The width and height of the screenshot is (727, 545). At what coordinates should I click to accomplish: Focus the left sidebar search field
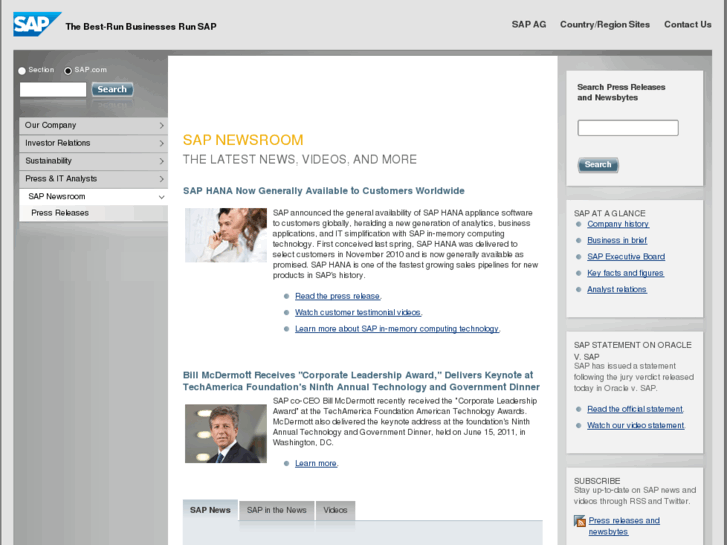pyautogui.click(x=53, y=90)
